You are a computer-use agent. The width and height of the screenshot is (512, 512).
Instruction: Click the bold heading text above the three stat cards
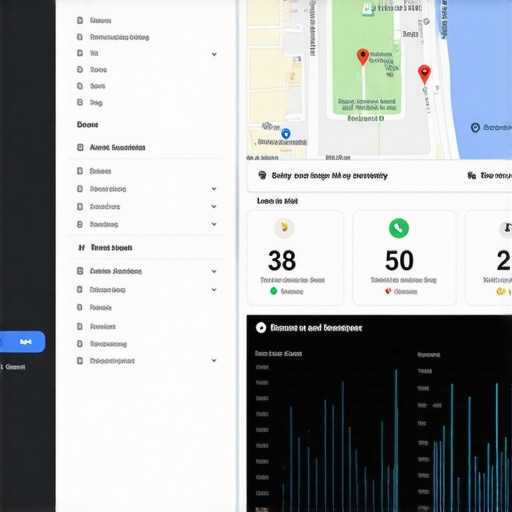pos(277,201)
